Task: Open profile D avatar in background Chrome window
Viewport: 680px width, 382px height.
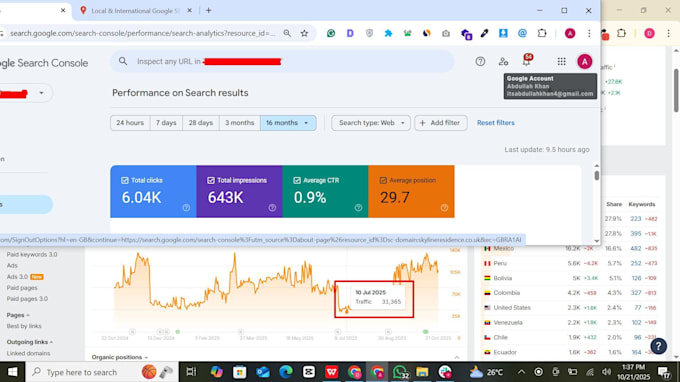Action: click(x=649, y=33)
